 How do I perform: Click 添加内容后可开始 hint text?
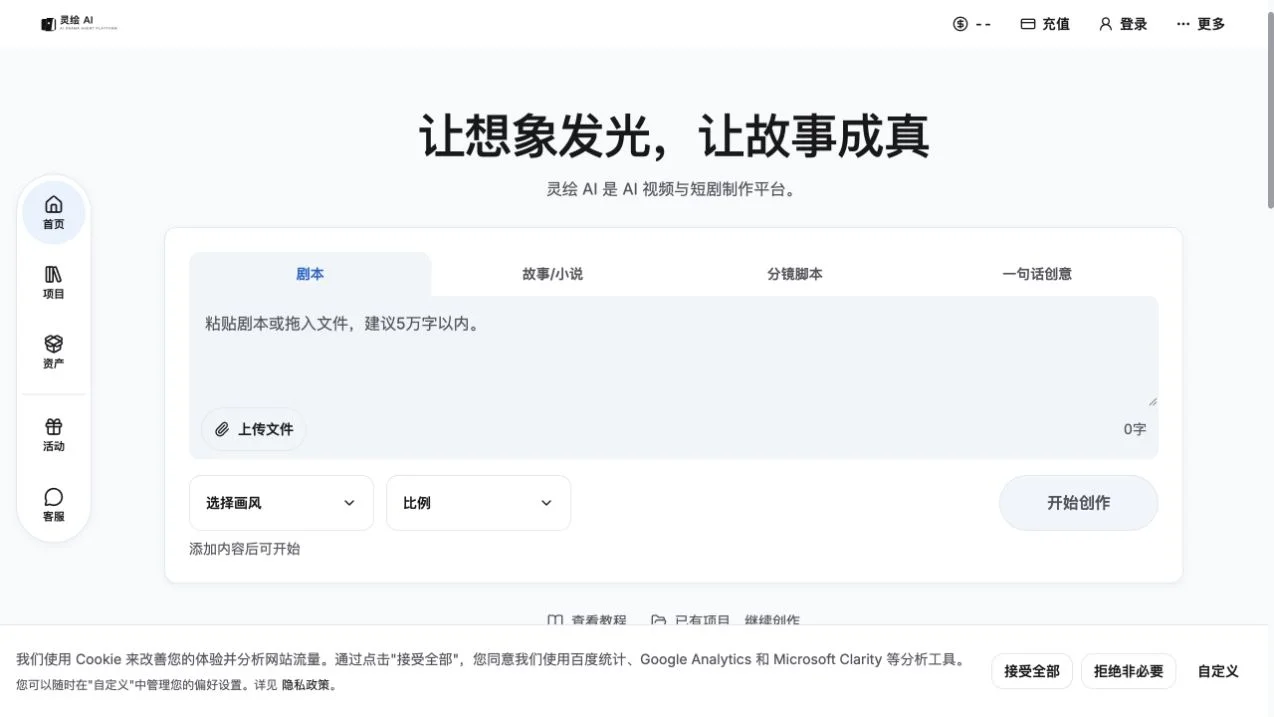click(244, 549)
